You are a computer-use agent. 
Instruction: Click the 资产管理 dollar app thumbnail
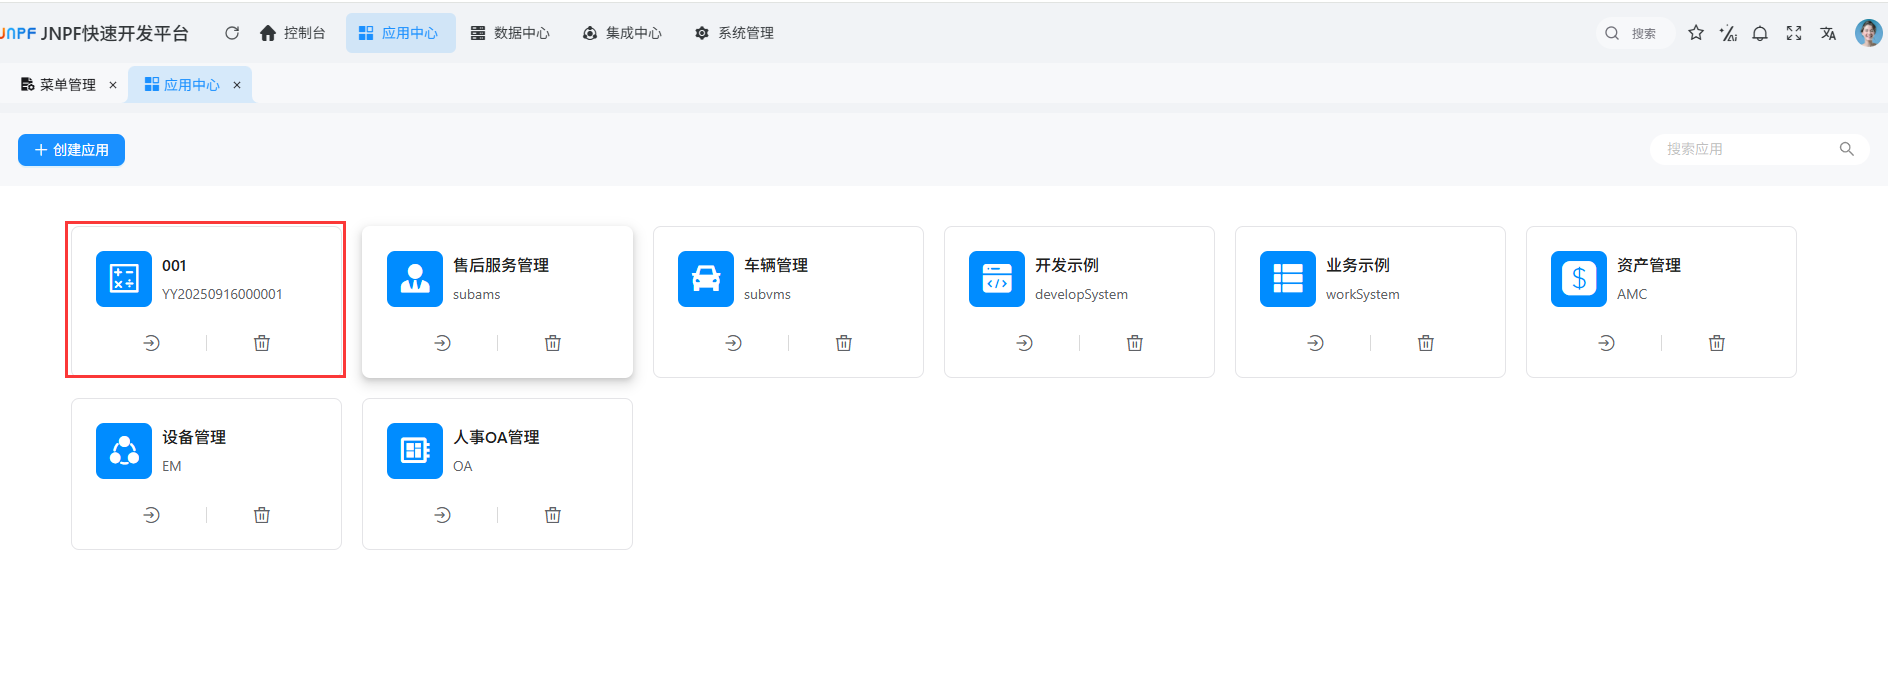click(x=1579, y=279)
